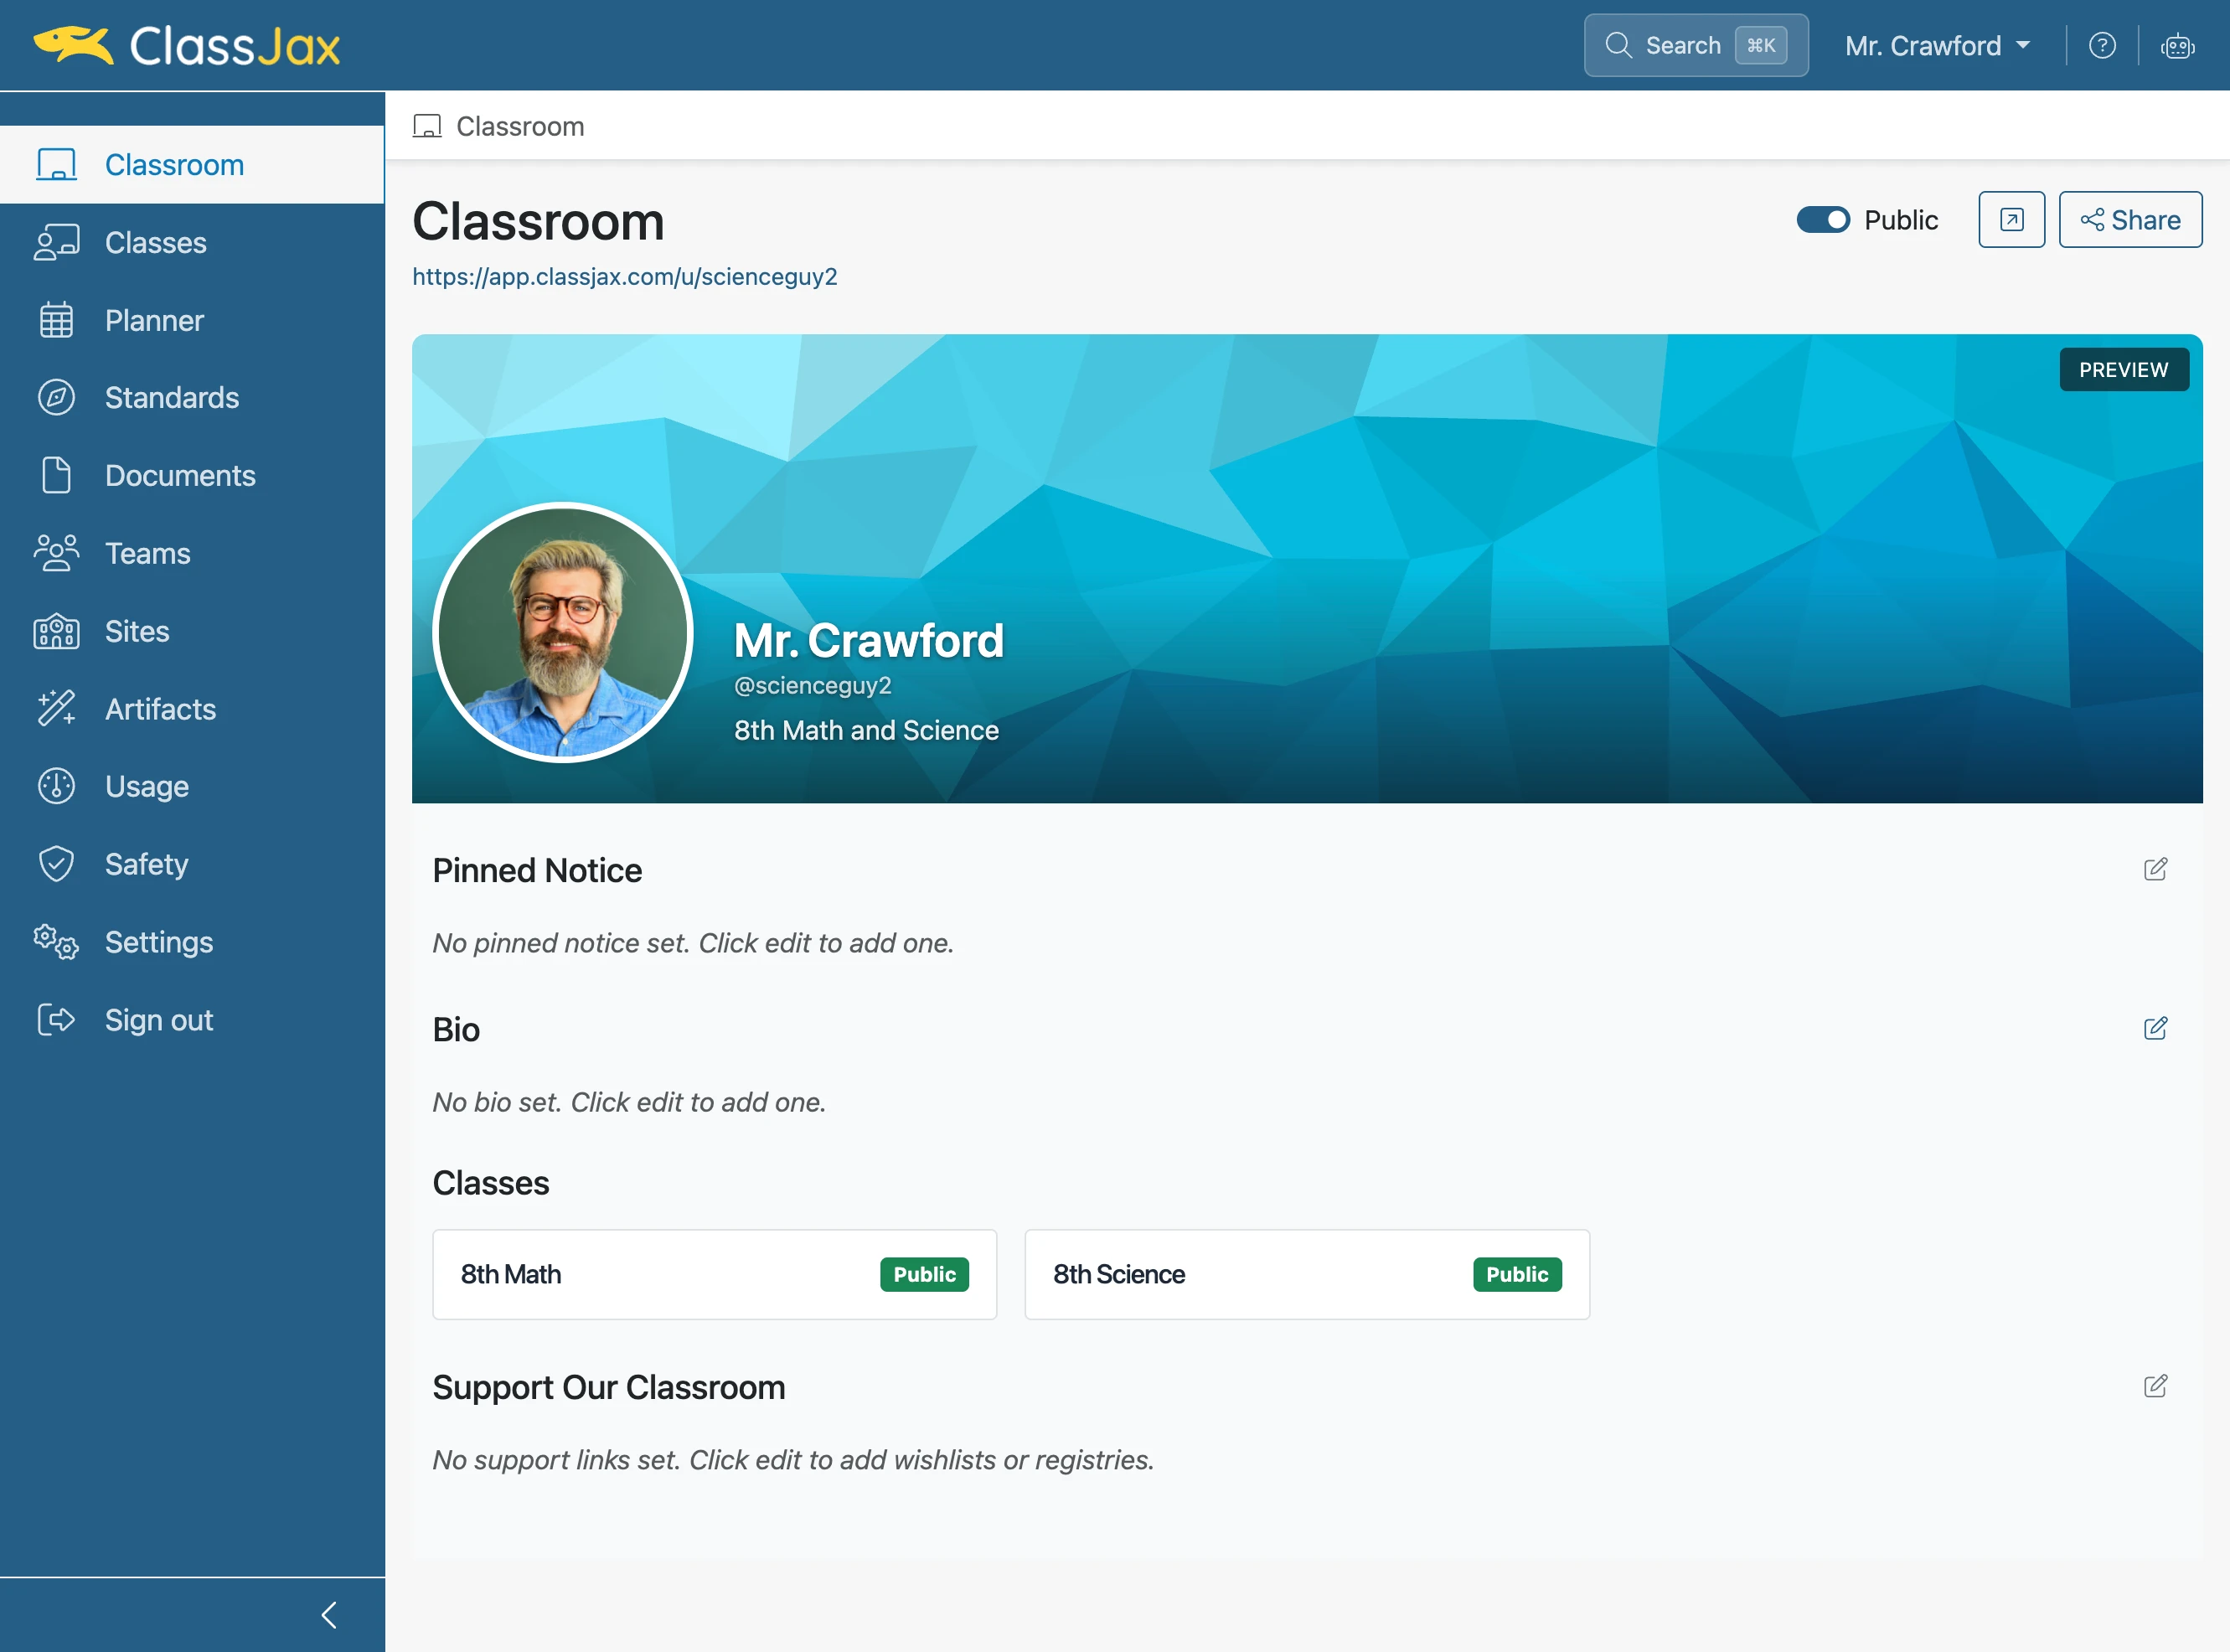Click the Public badge on 8th Science

pos(1517,1274)
